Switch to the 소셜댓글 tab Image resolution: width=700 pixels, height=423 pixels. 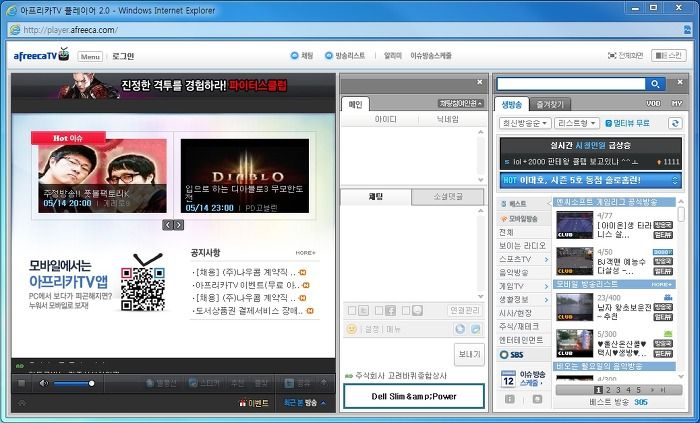point(447,196)
